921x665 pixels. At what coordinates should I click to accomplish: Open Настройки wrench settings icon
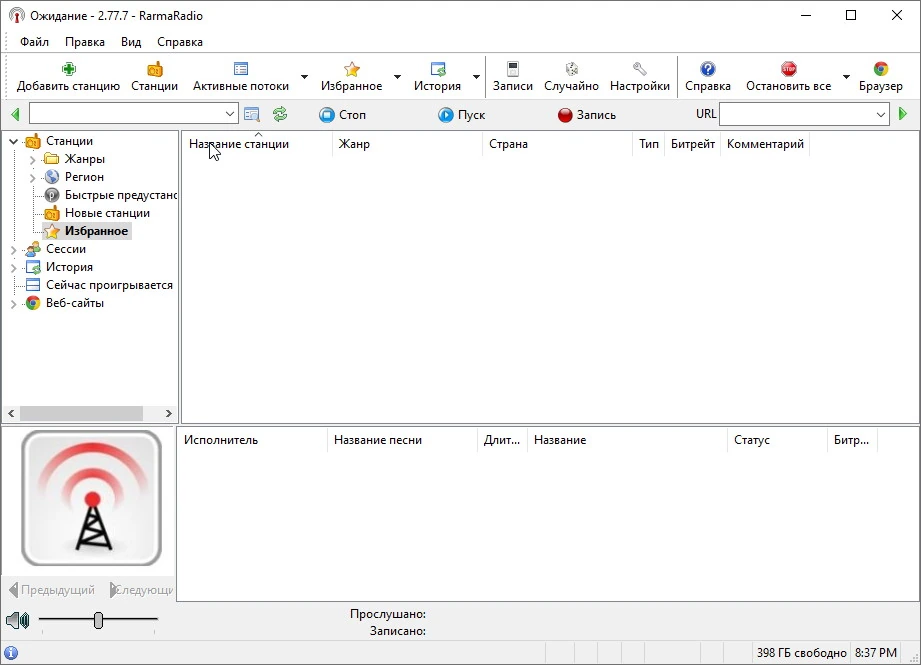click(640, 69)
